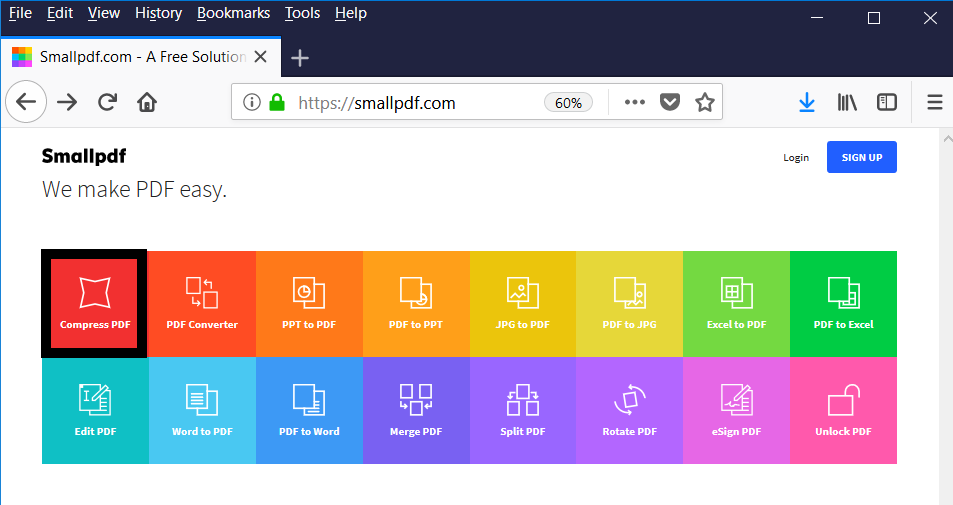Screen dimensions: 953x505
Task: Open the Help menu
Action: (351, 13)
